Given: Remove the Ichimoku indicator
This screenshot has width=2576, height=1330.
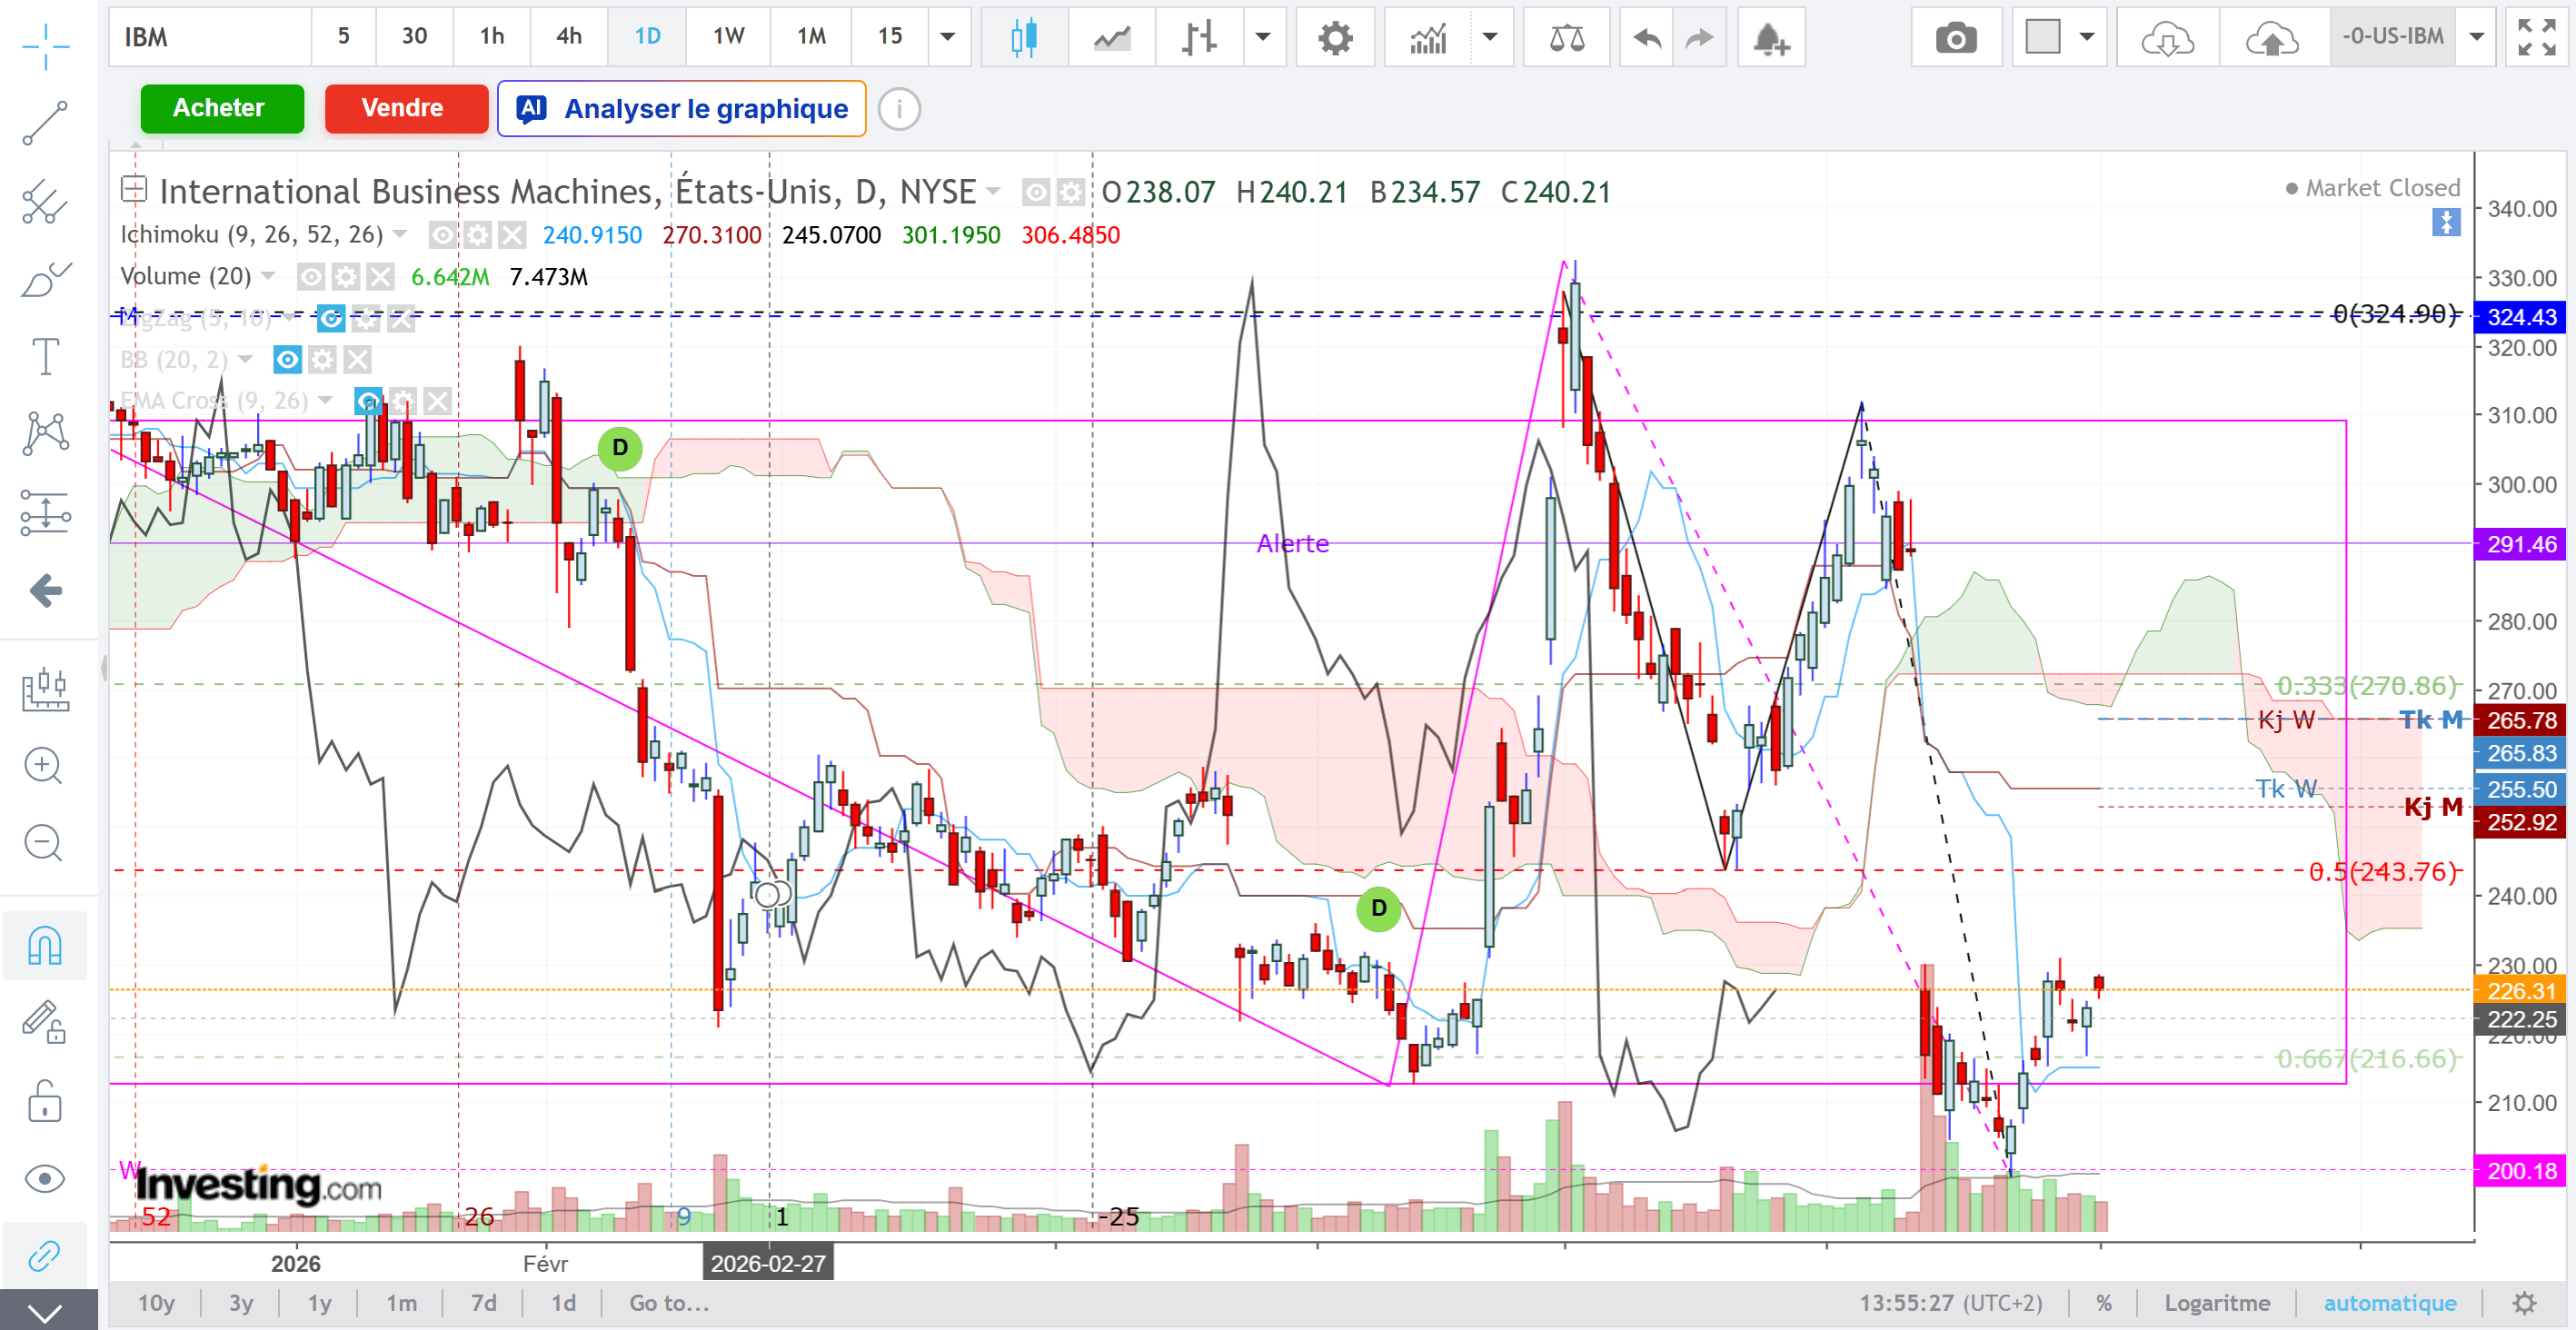Looking at the screenshot, I should point(512,236).
